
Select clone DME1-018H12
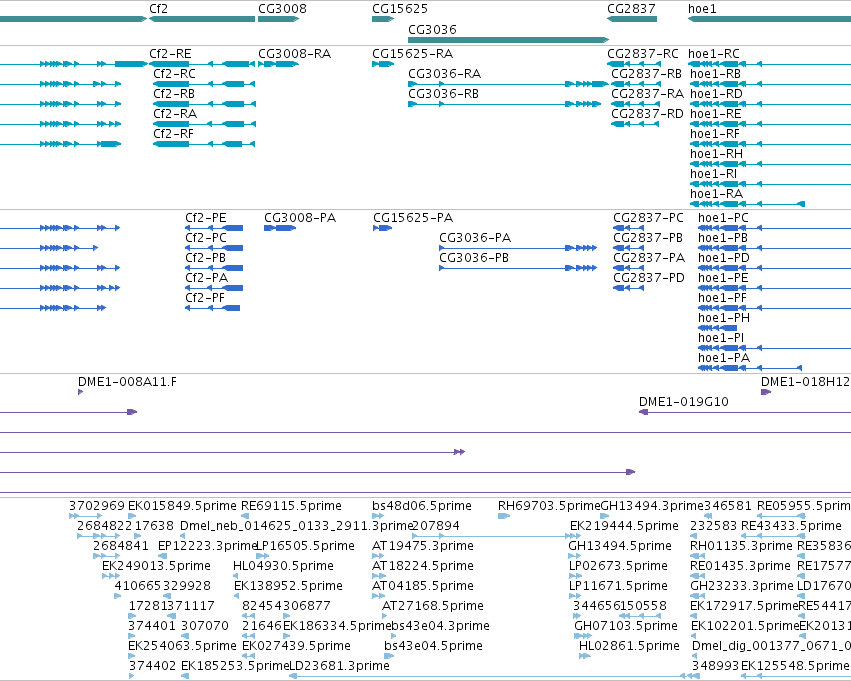[805, 382]
